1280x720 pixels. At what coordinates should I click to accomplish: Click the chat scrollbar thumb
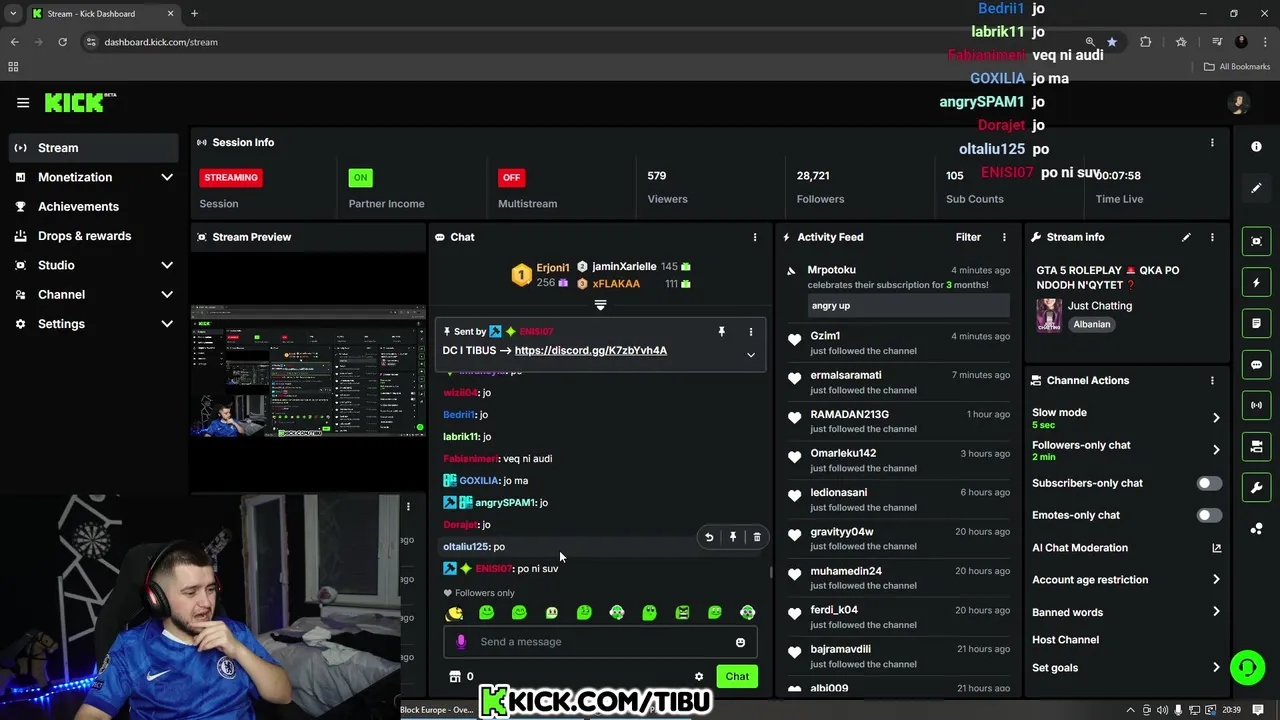[x=770, y=572]
